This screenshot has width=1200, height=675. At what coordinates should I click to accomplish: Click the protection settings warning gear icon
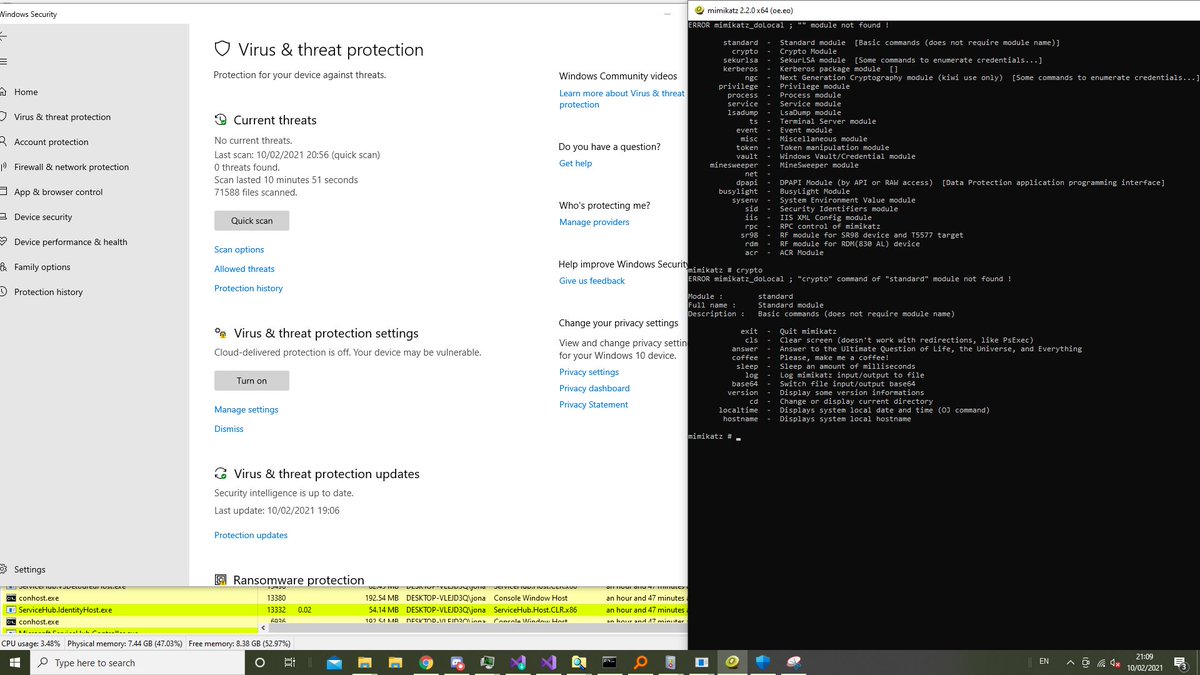point(221,333)
